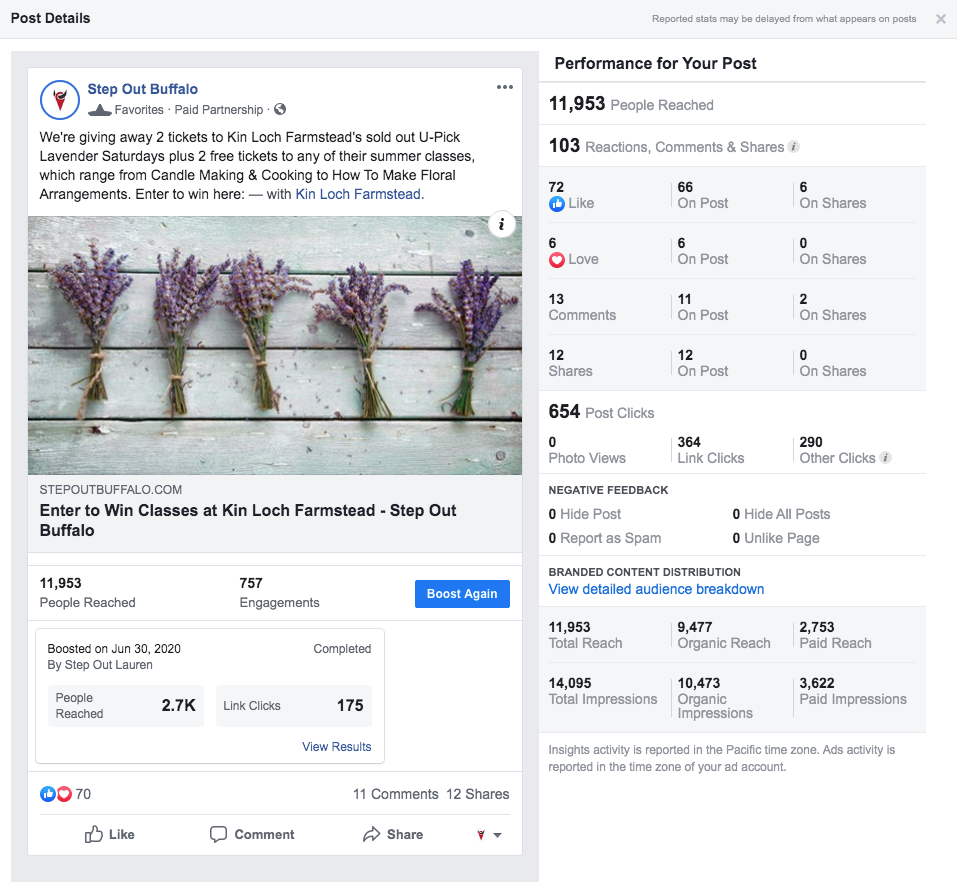Click the 70 reactions count icons
Viewport: 957px width, 890px height.
point(65,794)
